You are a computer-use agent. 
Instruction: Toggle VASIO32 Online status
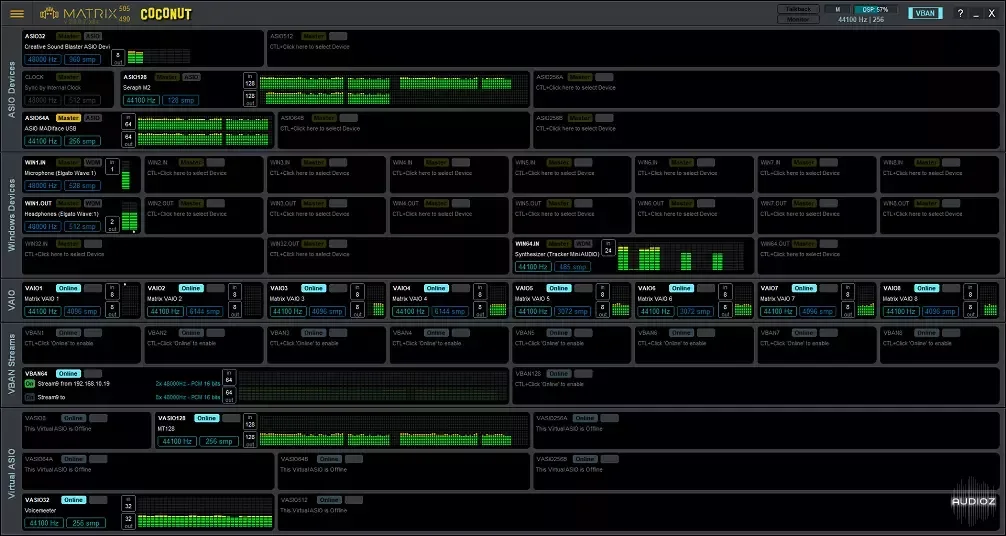(73, 500)
